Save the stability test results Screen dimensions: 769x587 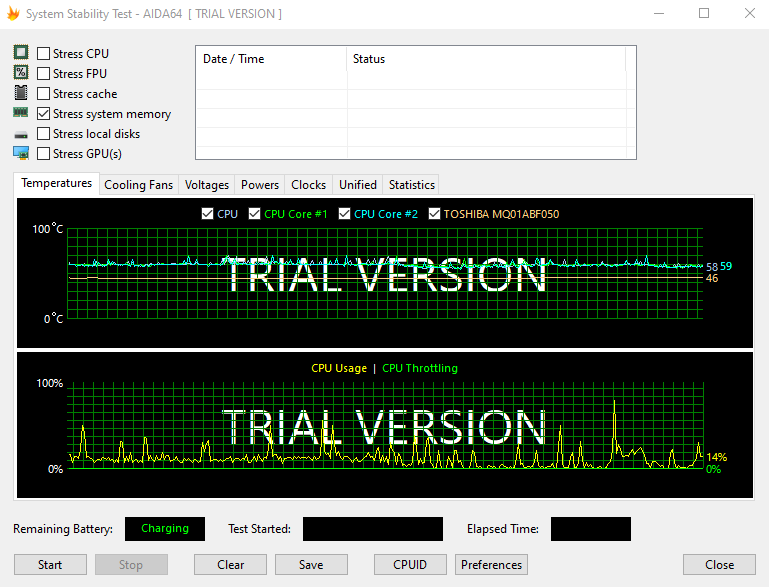[311, 564]
